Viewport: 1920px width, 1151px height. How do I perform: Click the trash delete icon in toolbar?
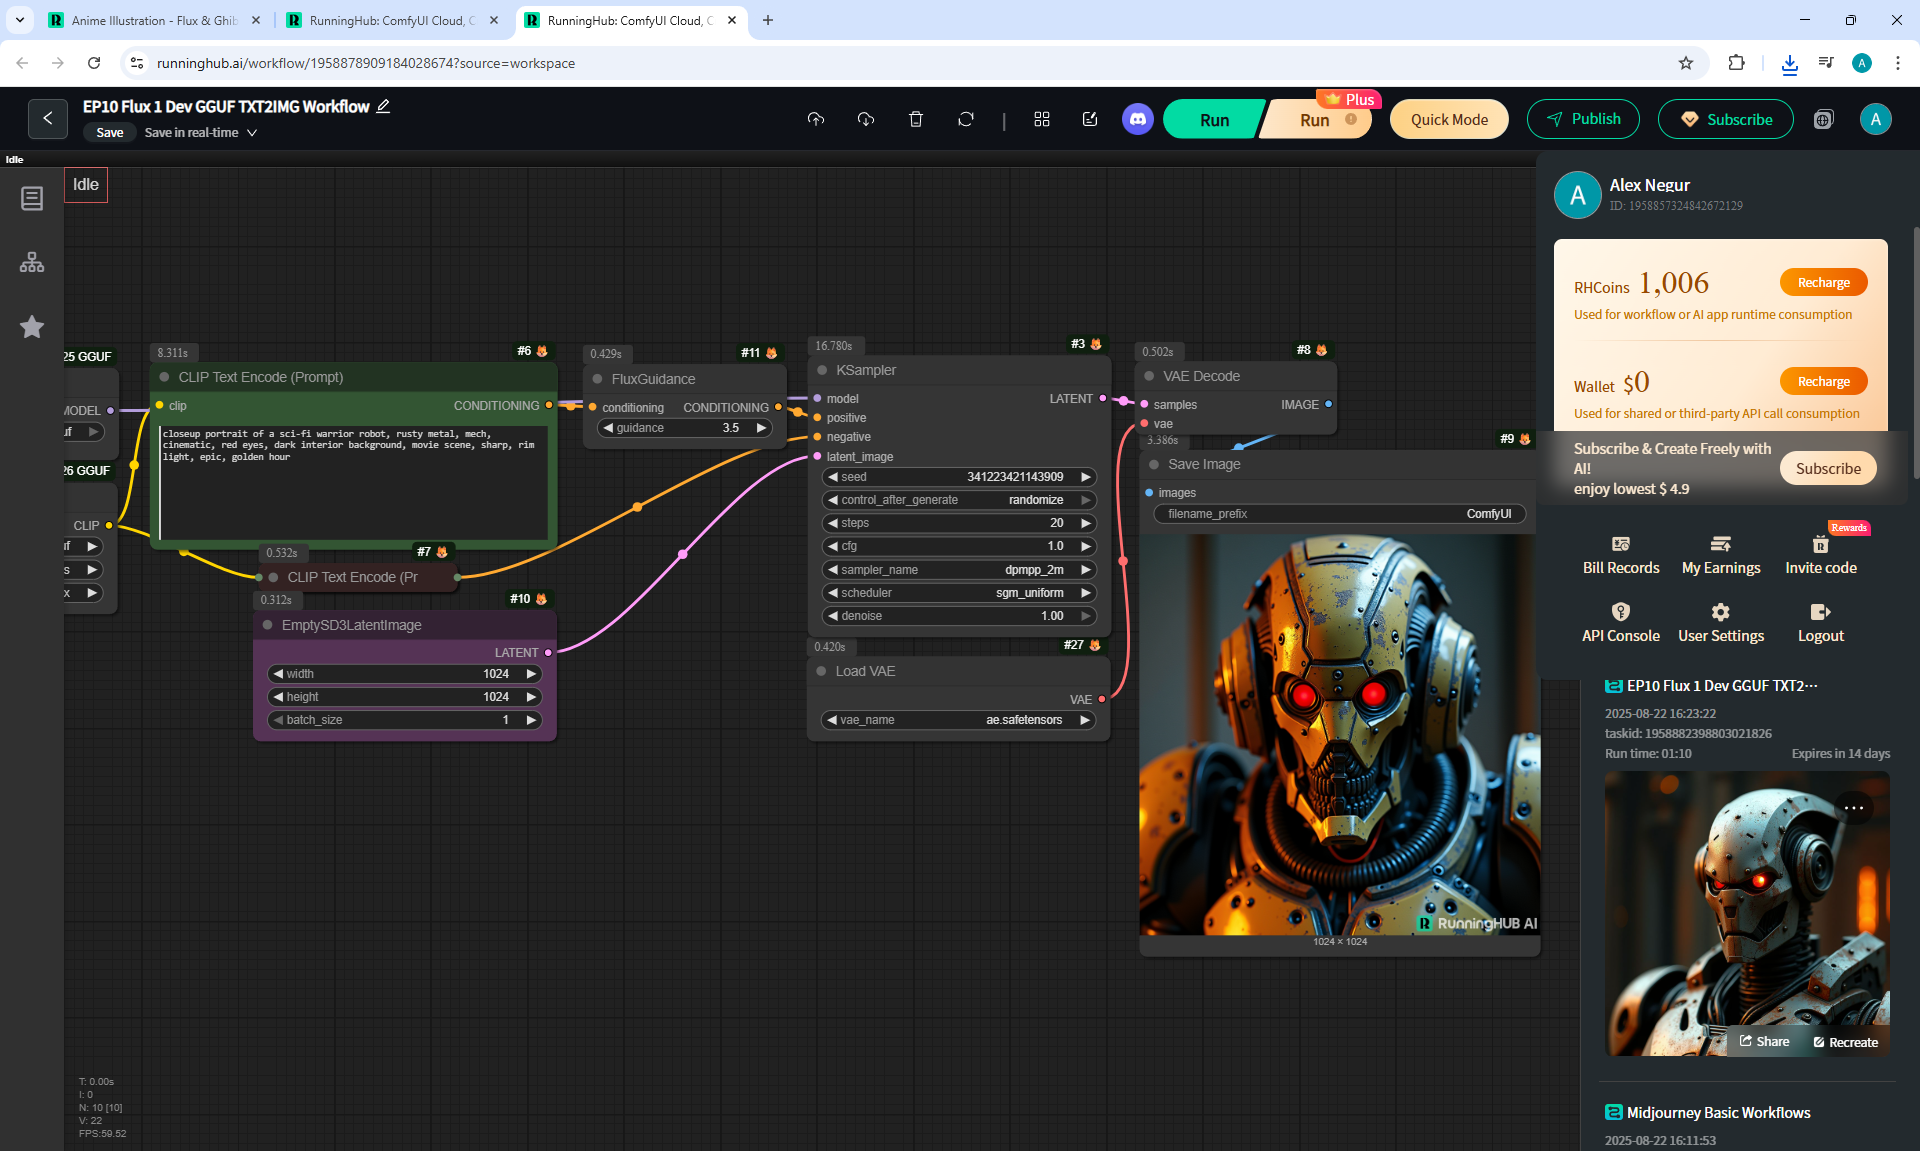click(x=915, y=119)
